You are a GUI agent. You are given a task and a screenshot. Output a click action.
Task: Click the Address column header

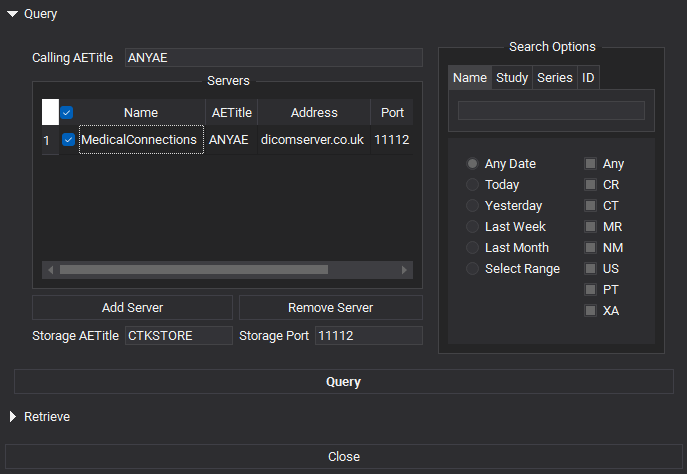click(x=314, y=113)
